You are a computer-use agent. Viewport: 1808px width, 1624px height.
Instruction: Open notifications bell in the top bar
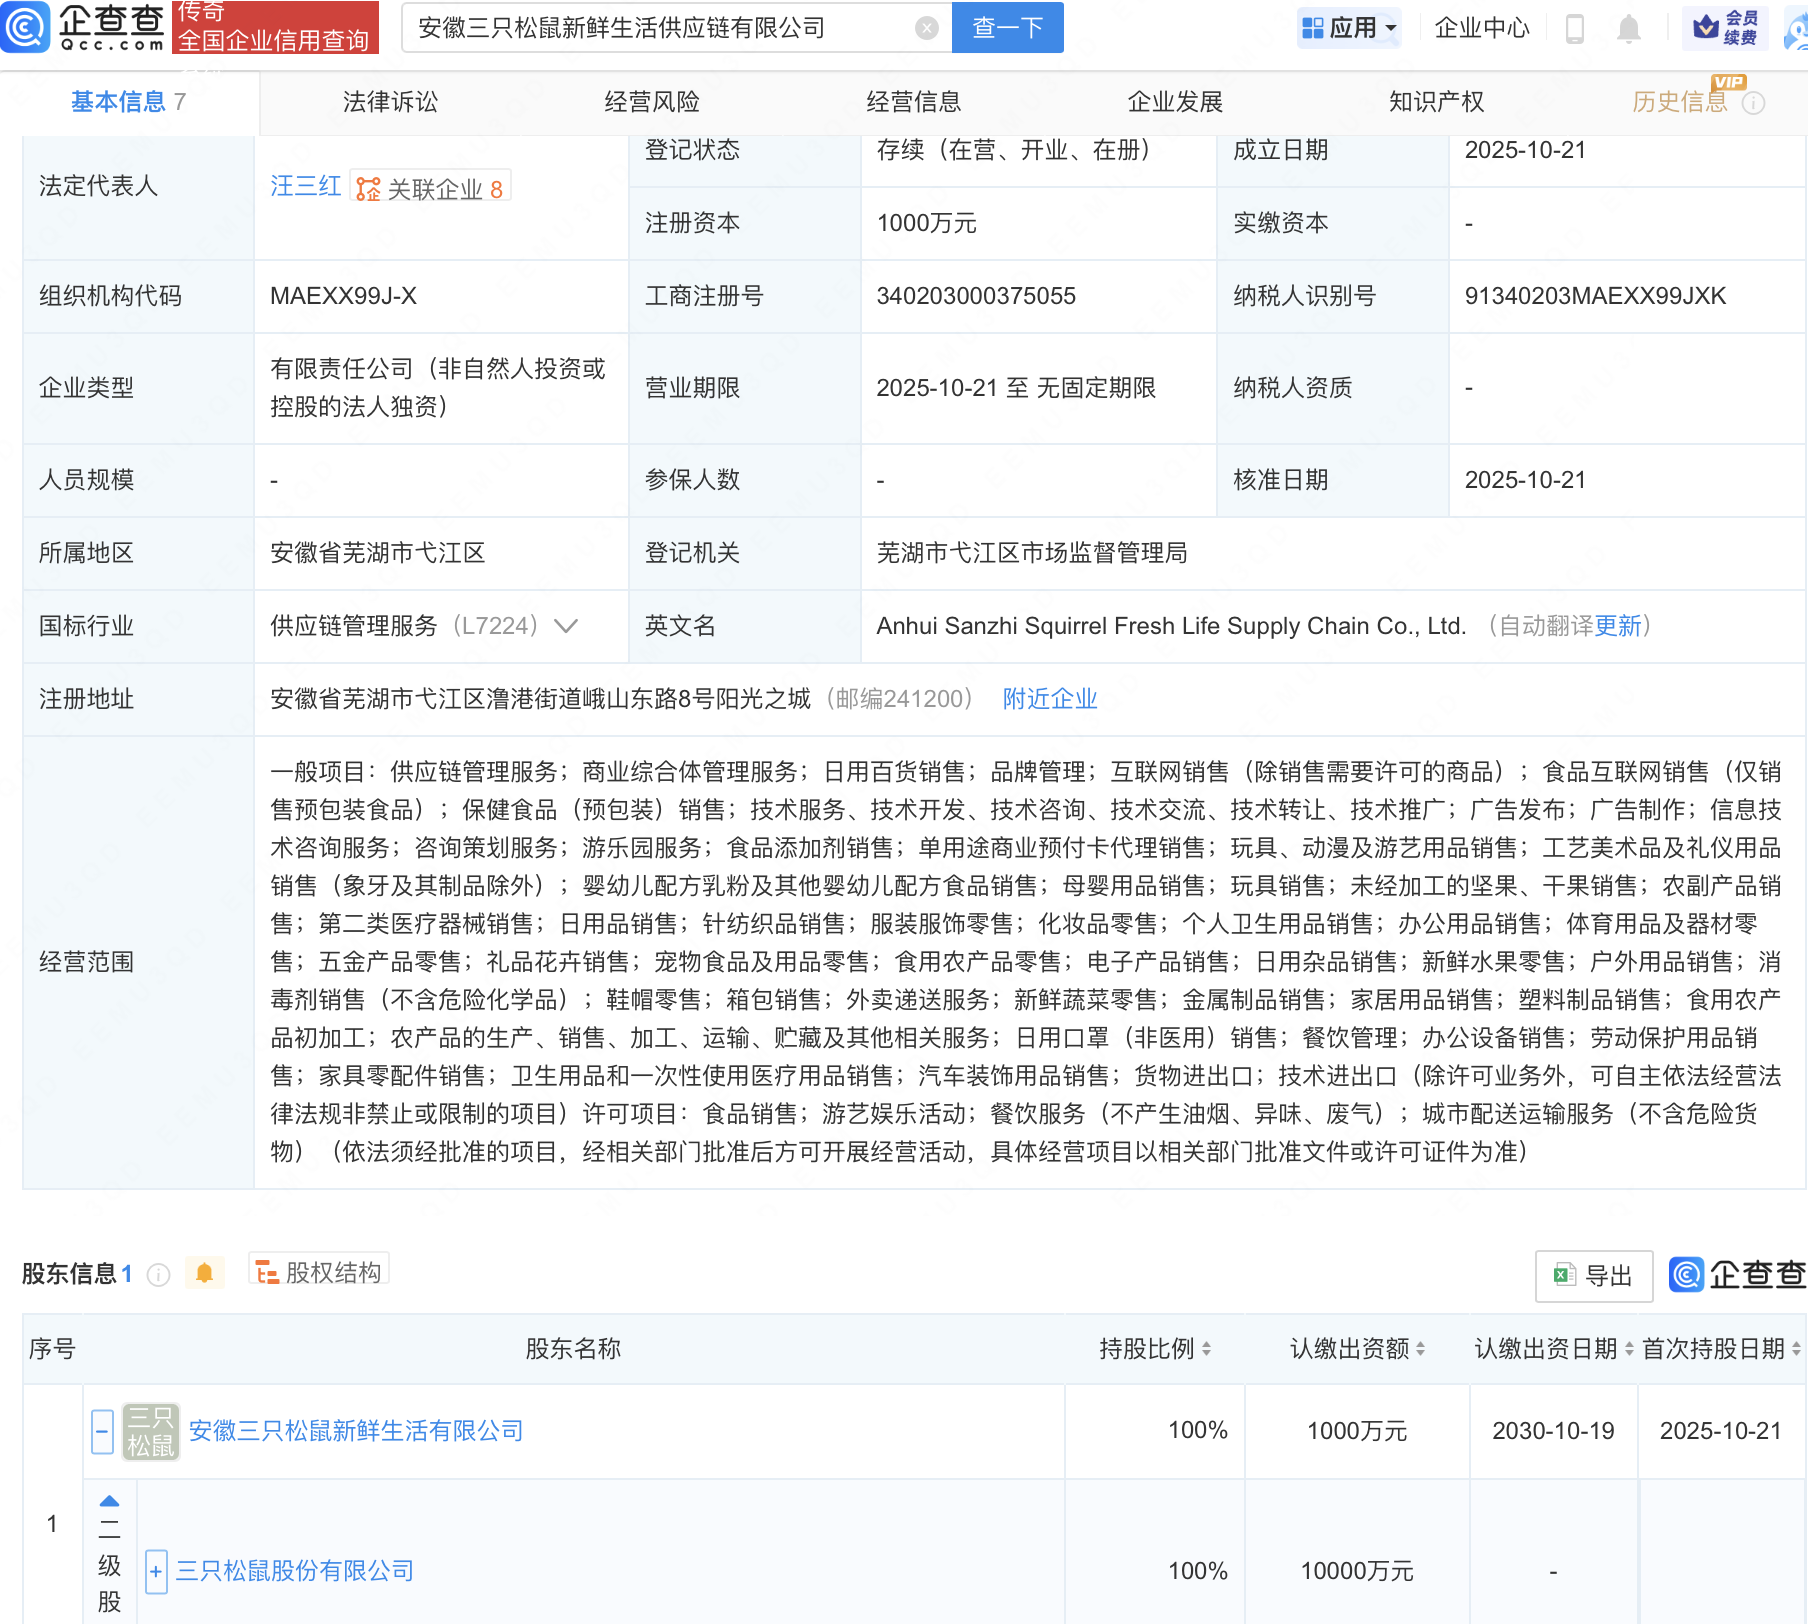[1628, 29]
